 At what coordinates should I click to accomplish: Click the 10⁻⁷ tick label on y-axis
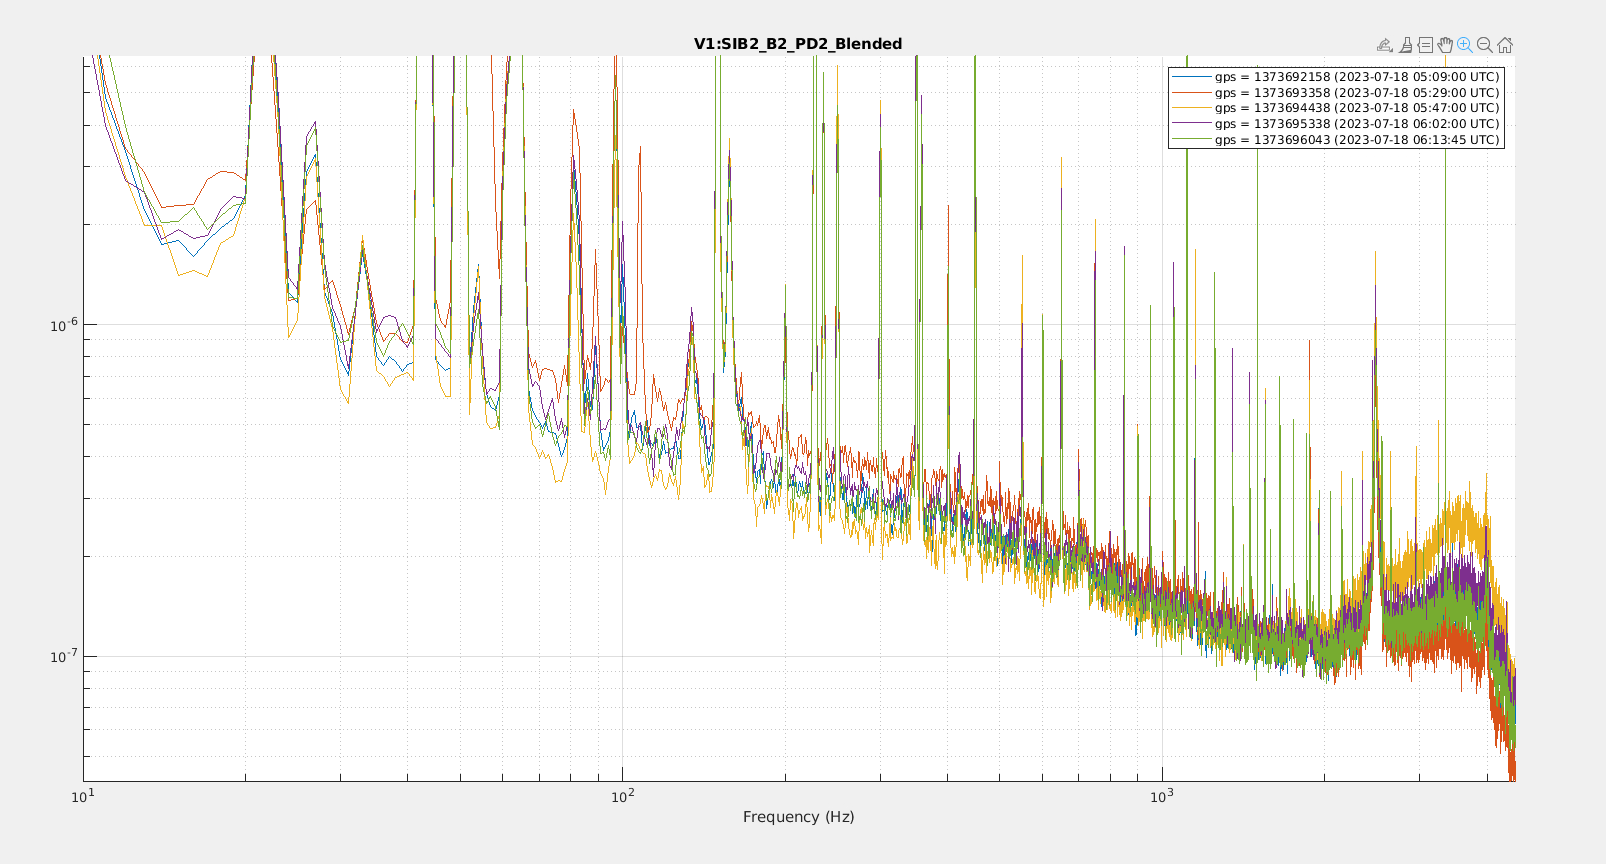tap(65, 657)
